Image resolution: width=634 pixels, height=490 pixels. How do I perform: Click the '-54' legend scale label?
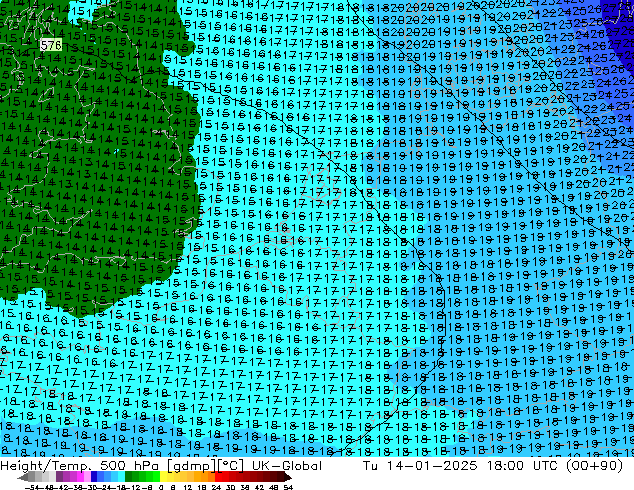pyautogui.click(x=32, y=487)
